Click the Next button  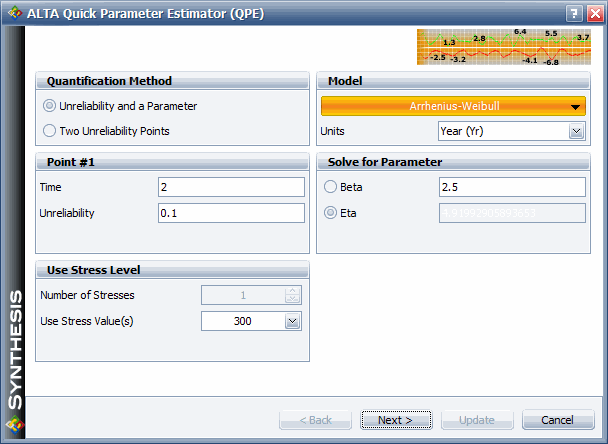(396, 420)
